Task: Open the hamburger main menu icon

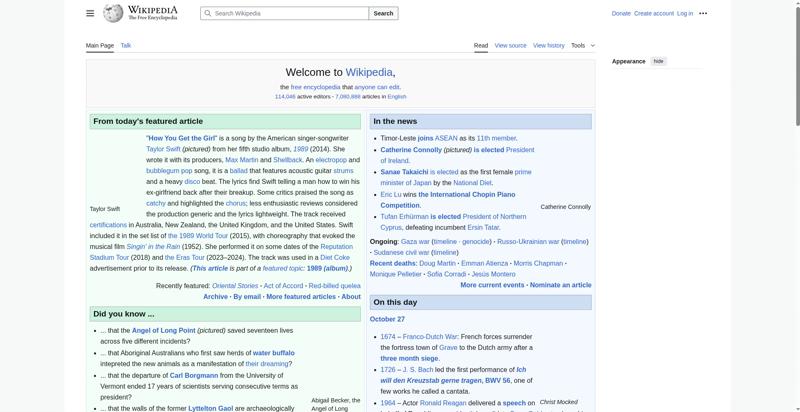Action: pyautogui.click(x=90, y=13)
